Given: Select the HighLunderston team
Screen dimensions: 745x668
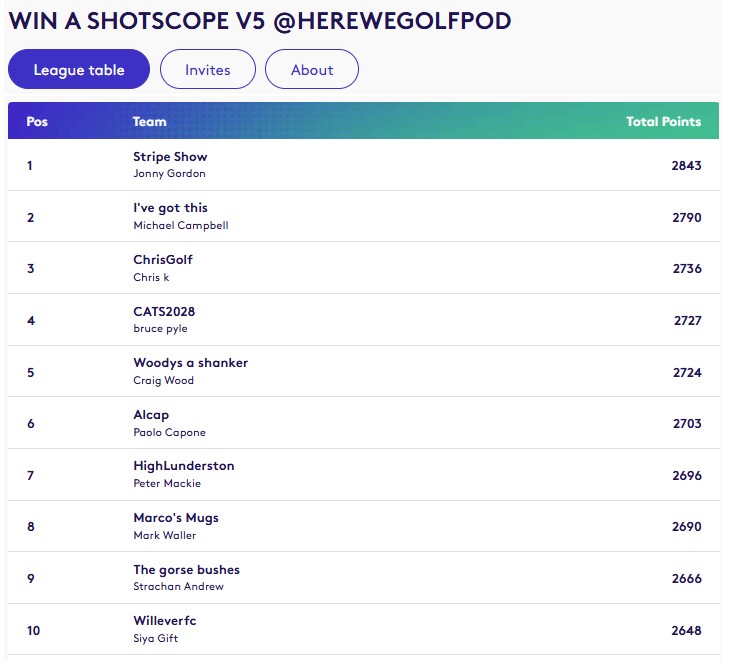Looking at the screenshot, I should pos(183,466).
